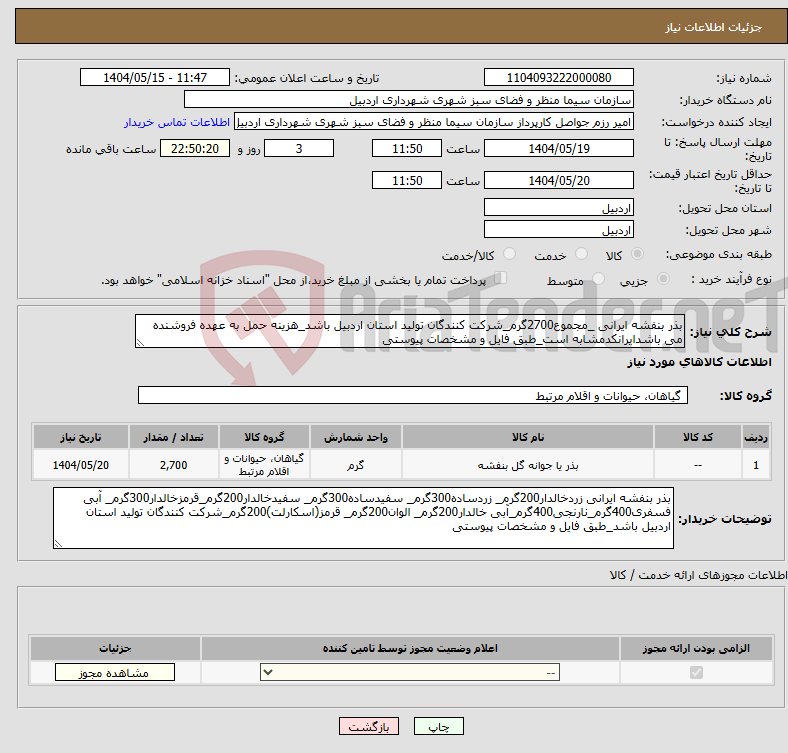Click the delivery province field اردبیل
The width and height of the screenshot is (788, 753).
coord(559,207)
